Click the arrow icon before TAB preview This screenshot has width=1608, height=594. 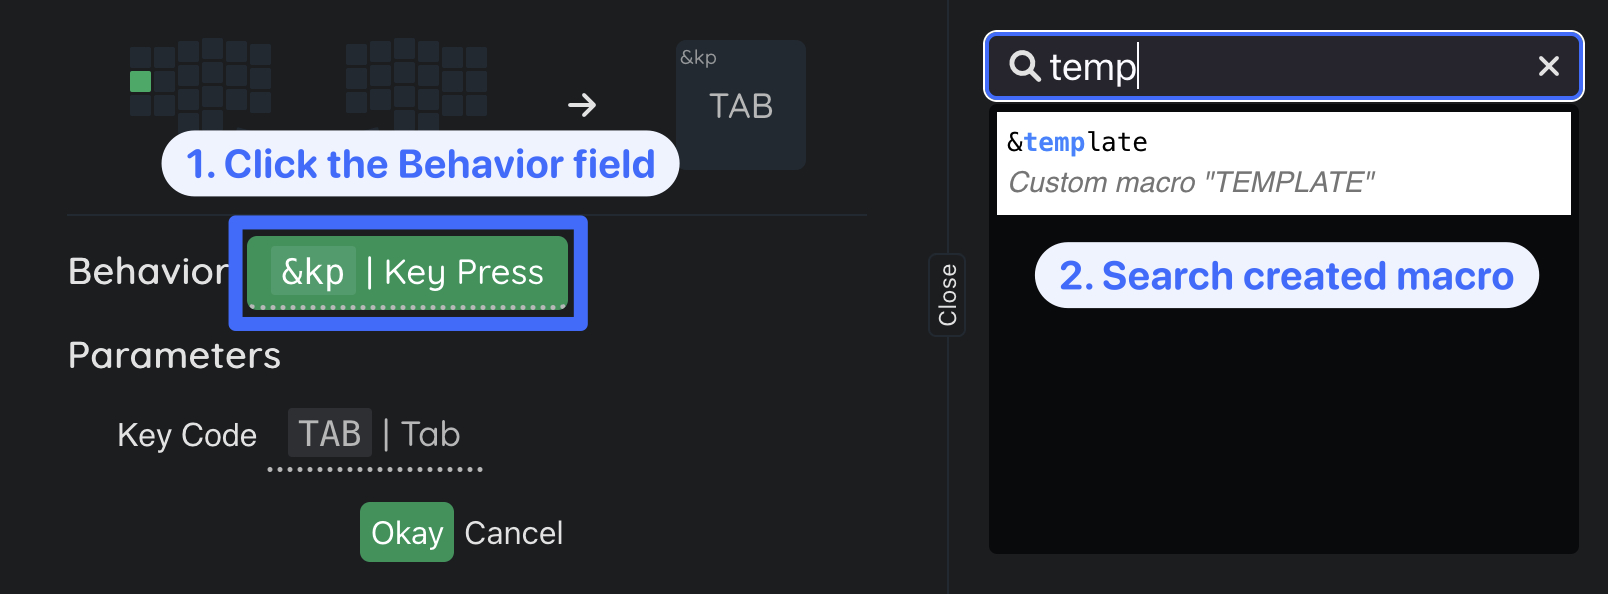[582, 105]
